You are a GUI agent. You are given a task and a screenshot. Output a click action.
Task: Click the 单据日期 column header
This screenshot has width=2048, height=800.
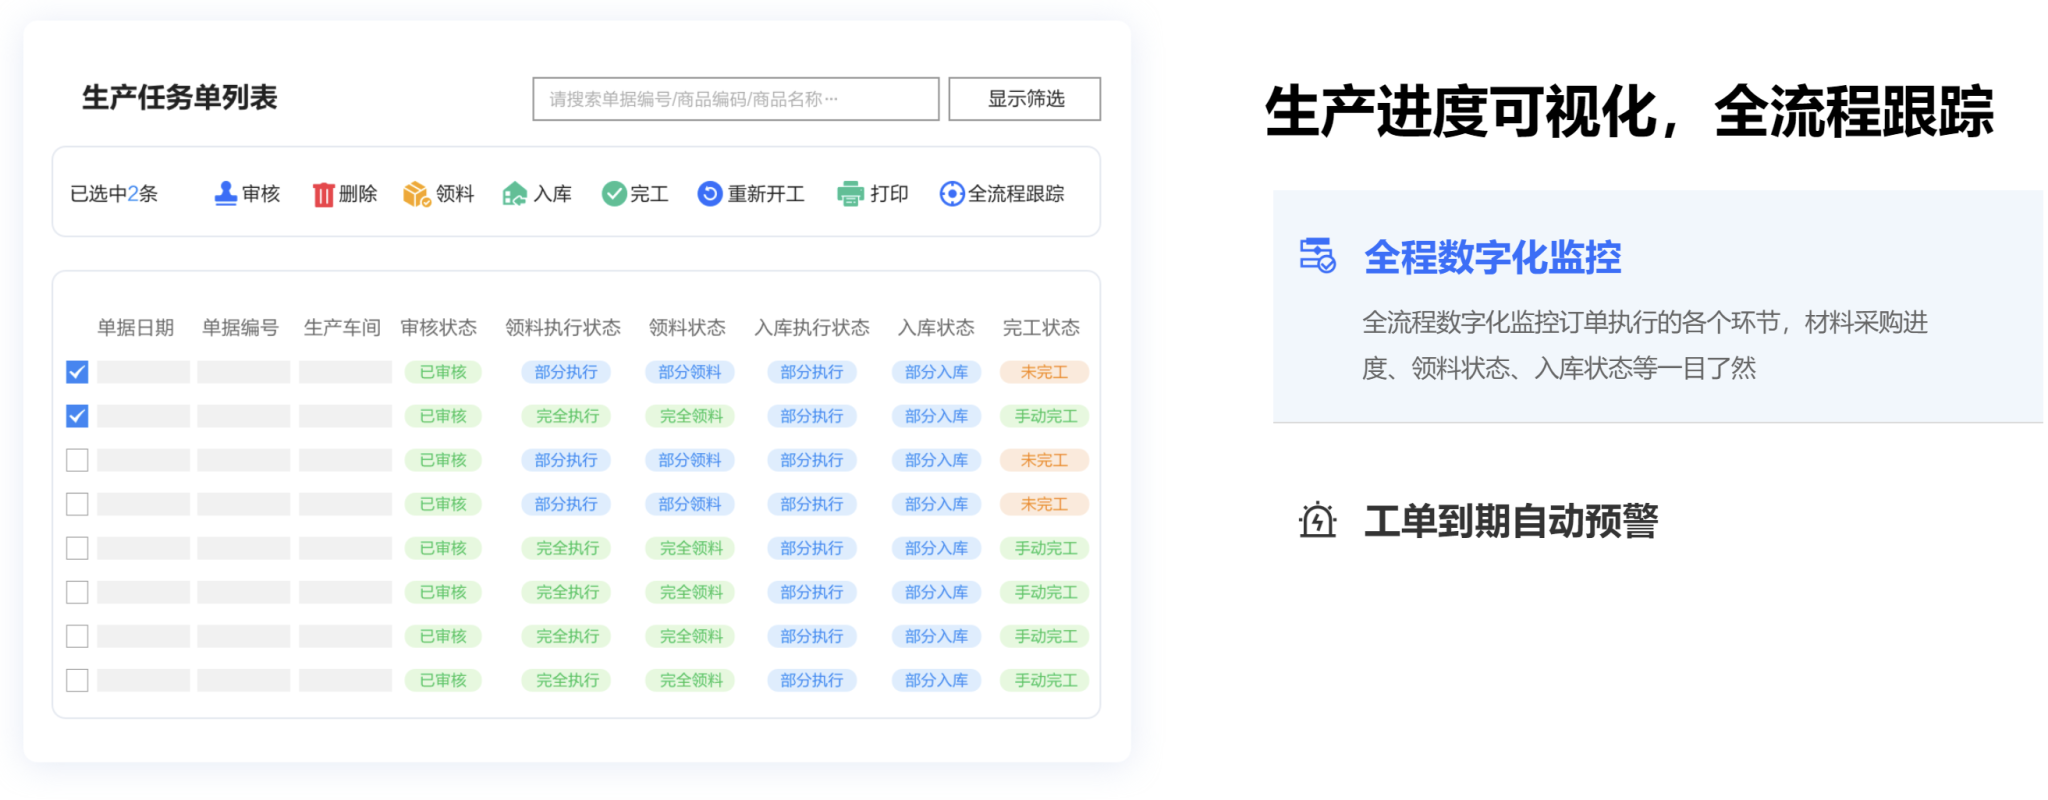click(135, 328)
